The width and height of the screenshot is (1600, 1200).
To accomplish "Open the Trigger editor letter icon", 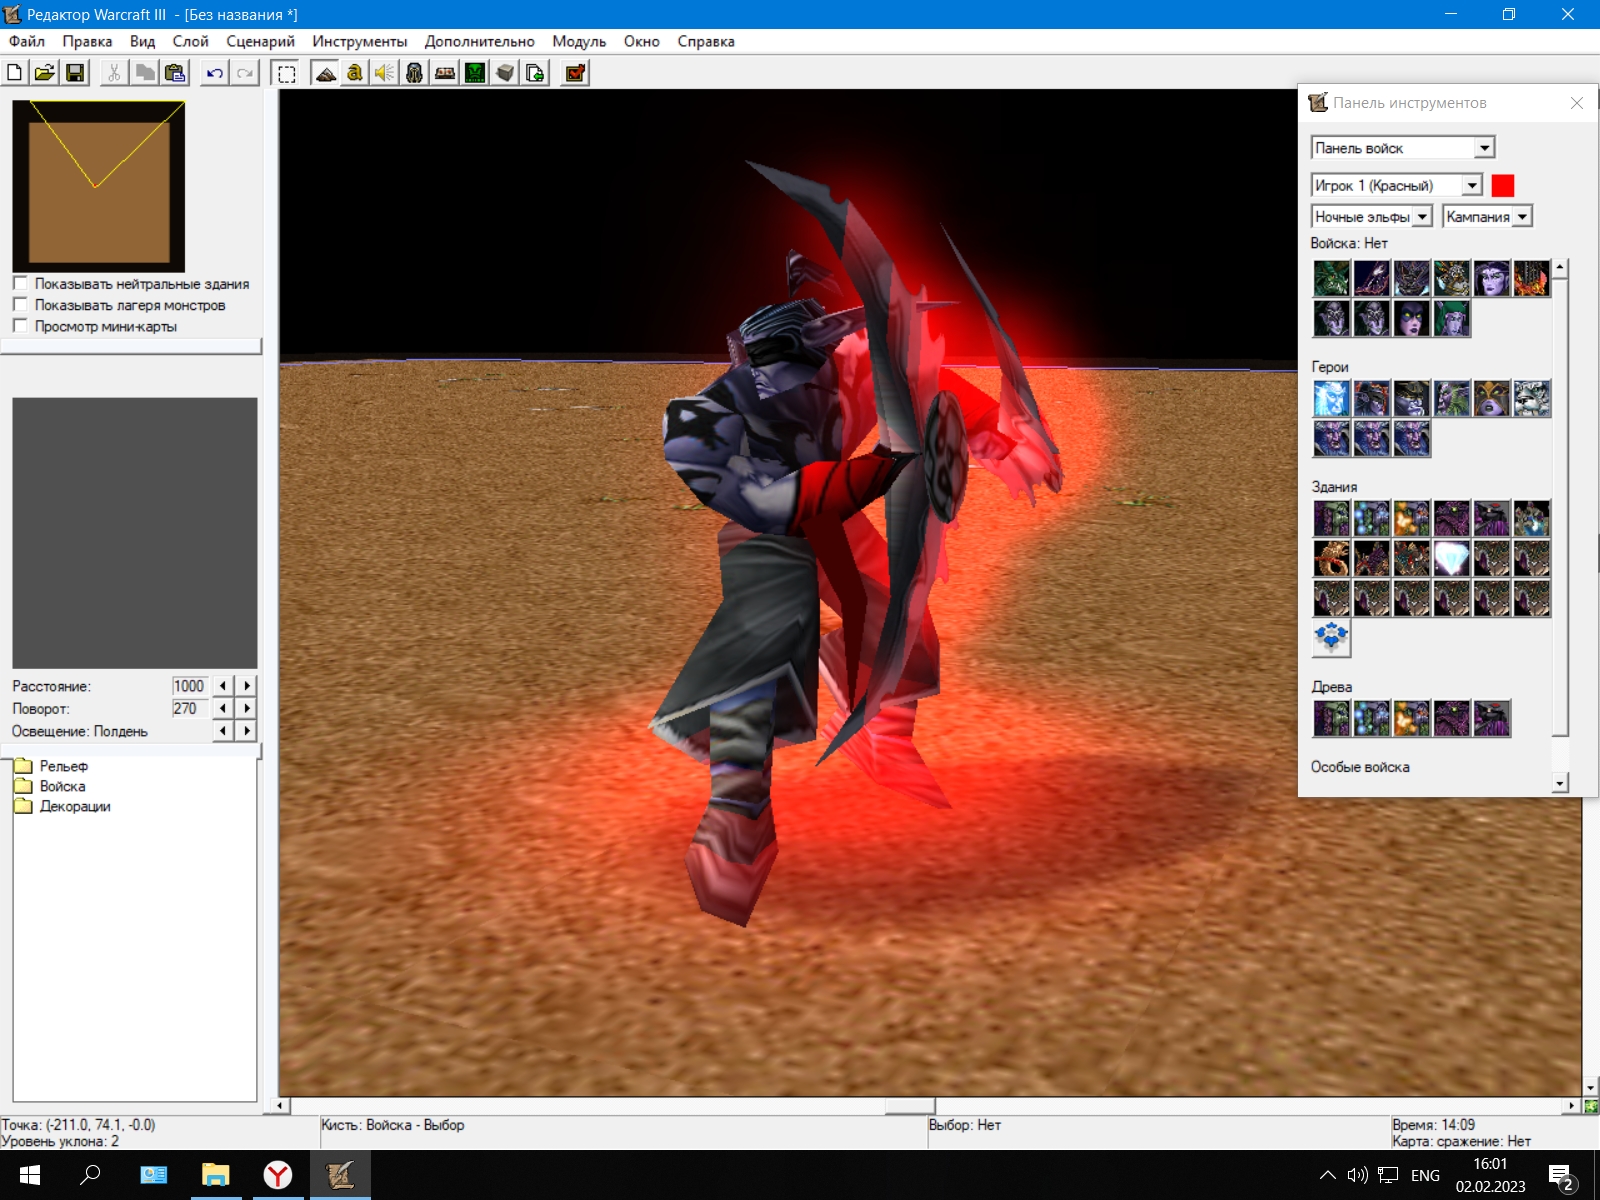I will click(355, 73).
